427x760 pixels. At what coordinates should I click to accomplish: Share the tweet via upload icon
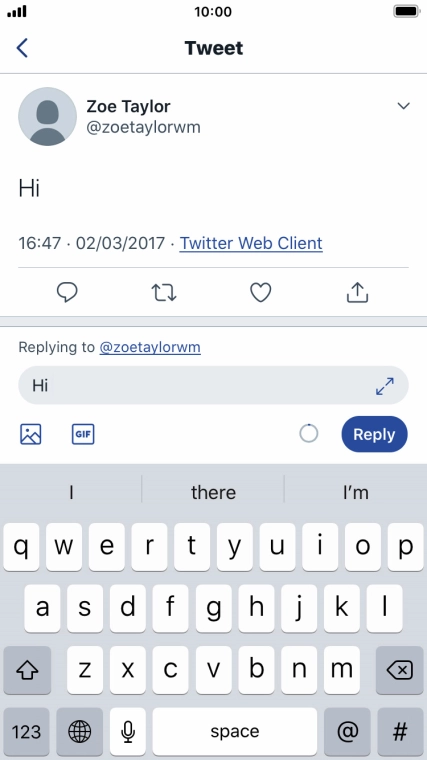pyautogui.click(x=357, y=292)
